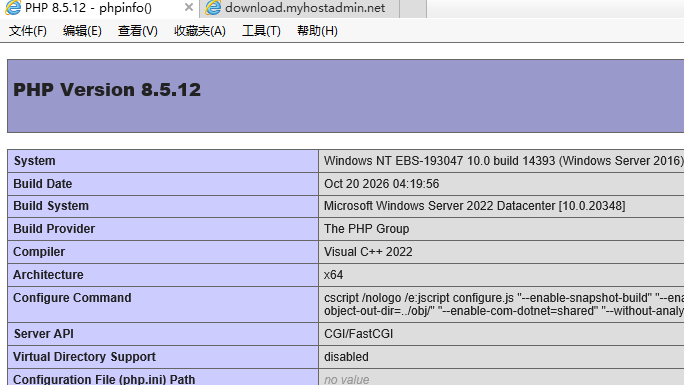Screen dimensions: 684x385
Task: Click the PHP Version 8.5.12 heading
Action: [x=107, y=90]
